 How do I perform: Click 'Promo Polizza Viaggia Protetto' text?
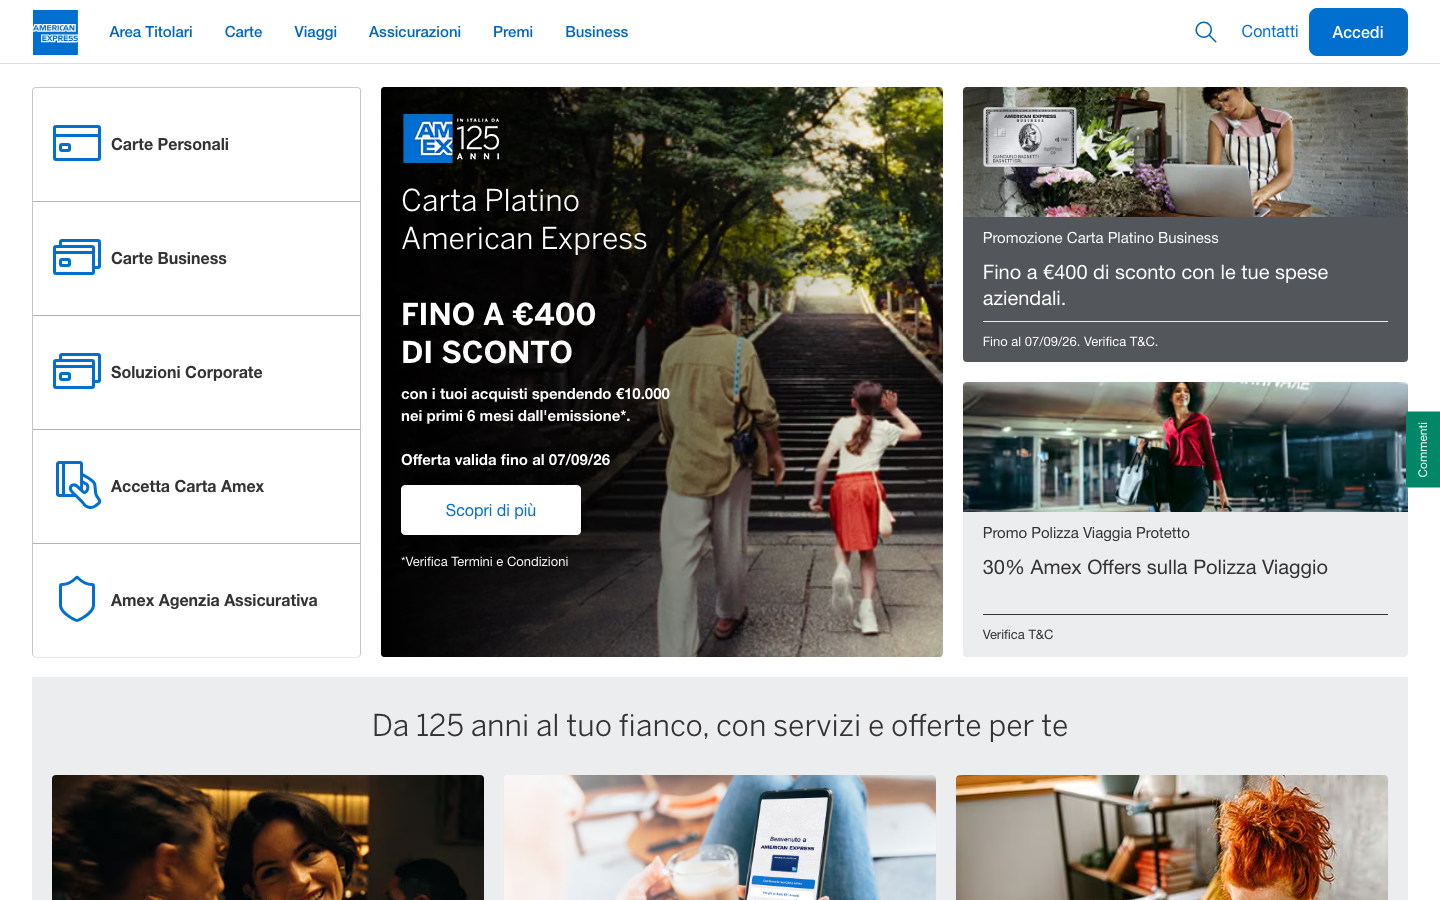[1086, 533]
